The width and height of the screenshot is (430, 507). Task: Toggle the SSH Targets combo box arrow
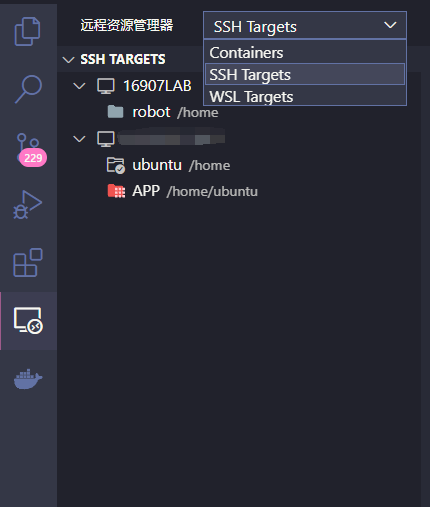tap(390, 25)
